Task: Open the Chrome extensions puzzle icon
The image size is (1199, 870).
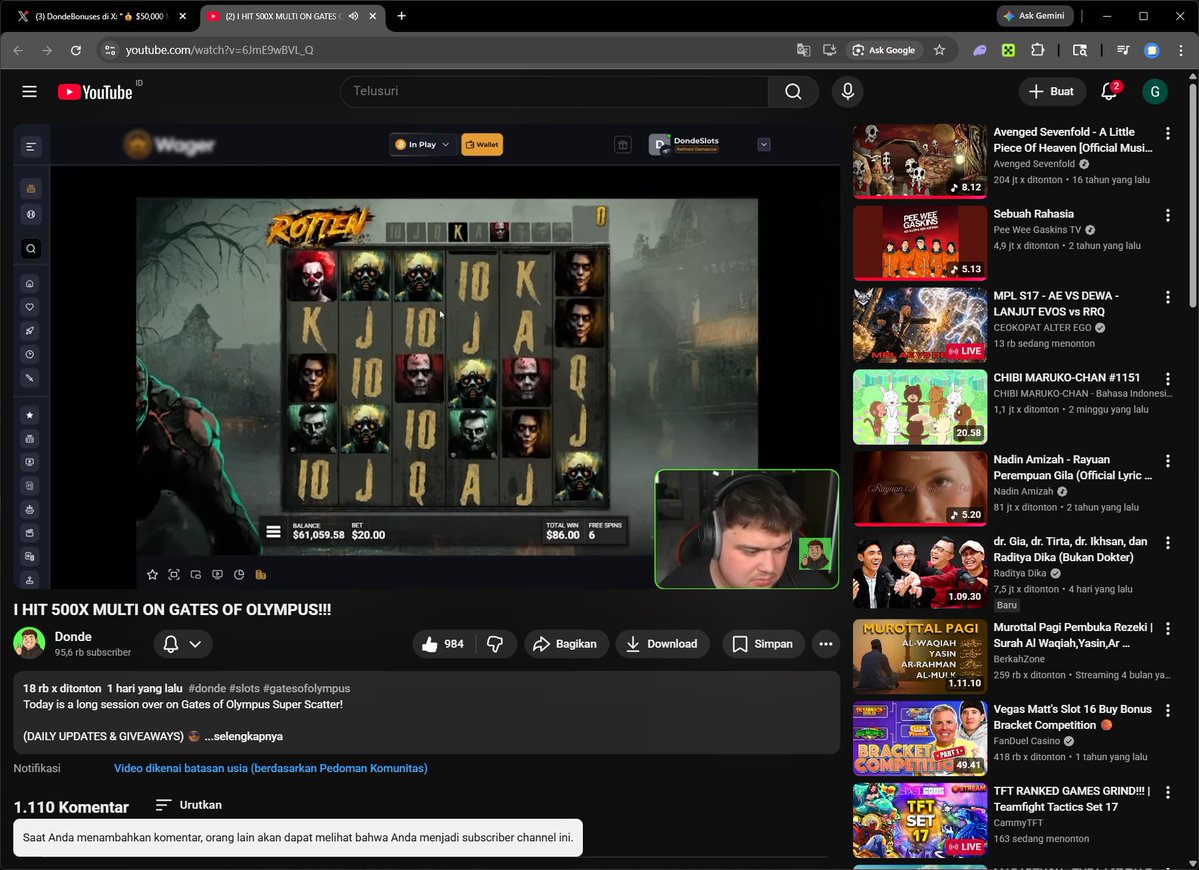Action: point(1037,50)
